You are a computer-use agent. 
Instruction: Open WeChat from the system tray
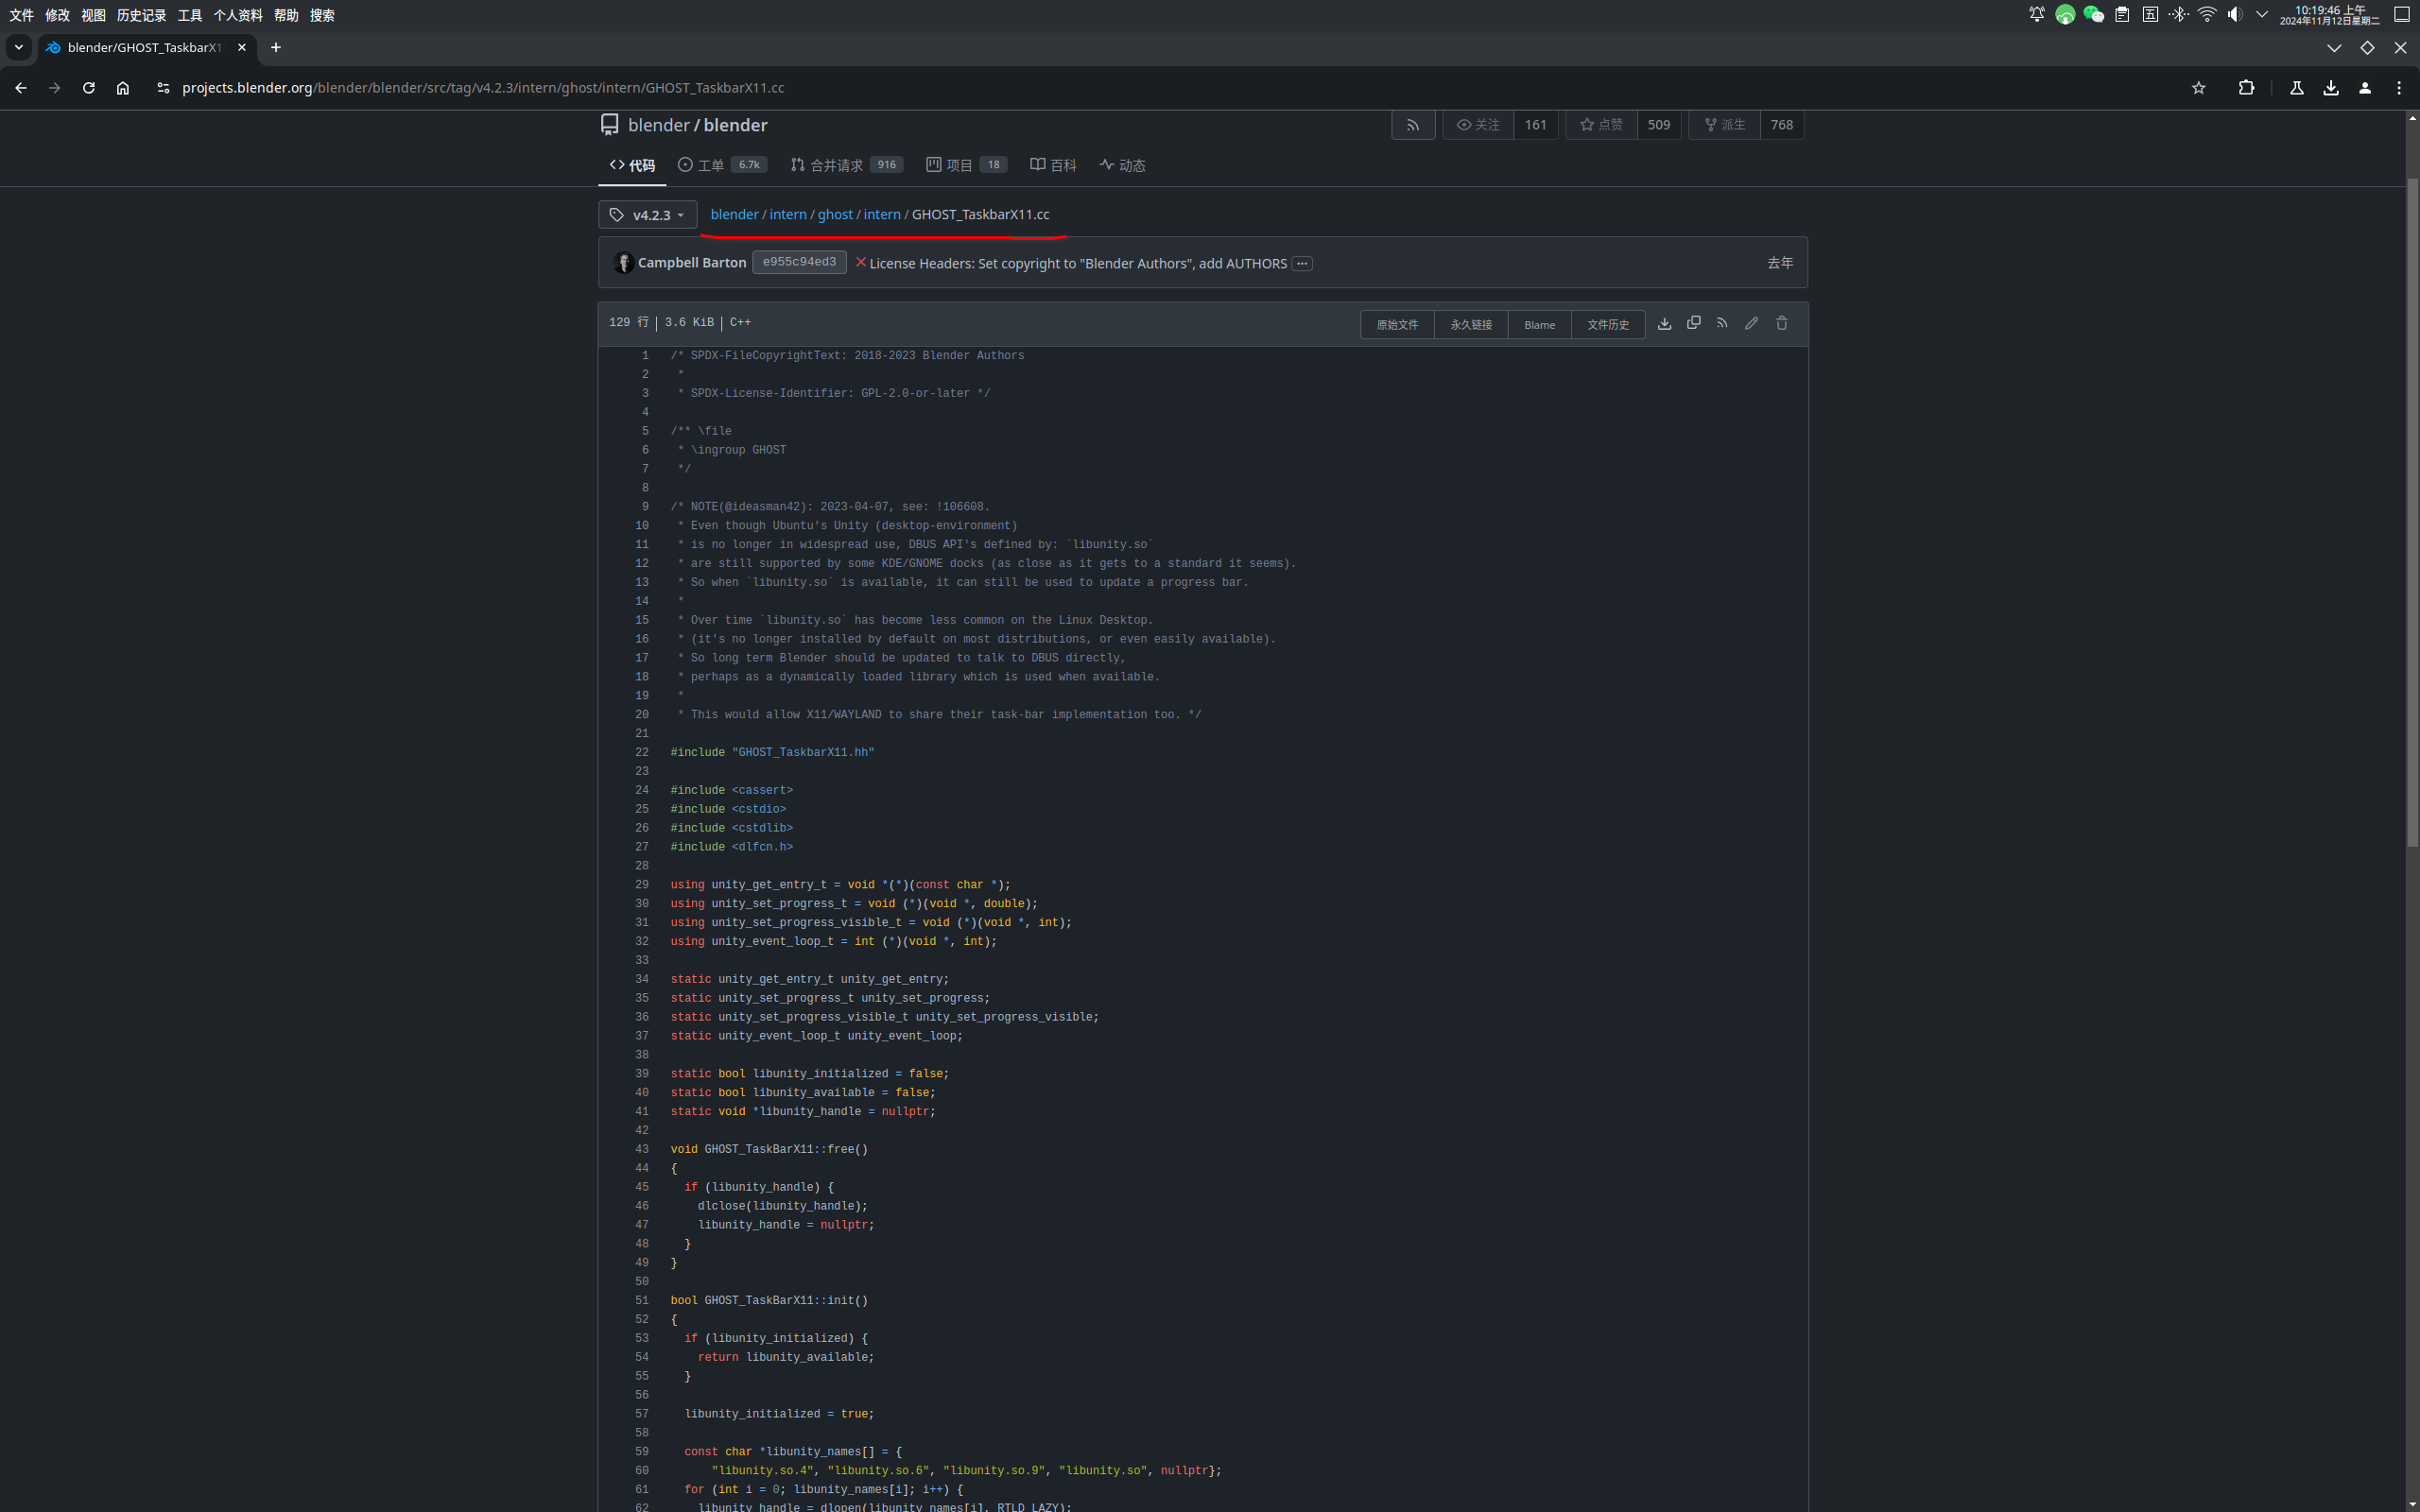tap(2093, 14)
